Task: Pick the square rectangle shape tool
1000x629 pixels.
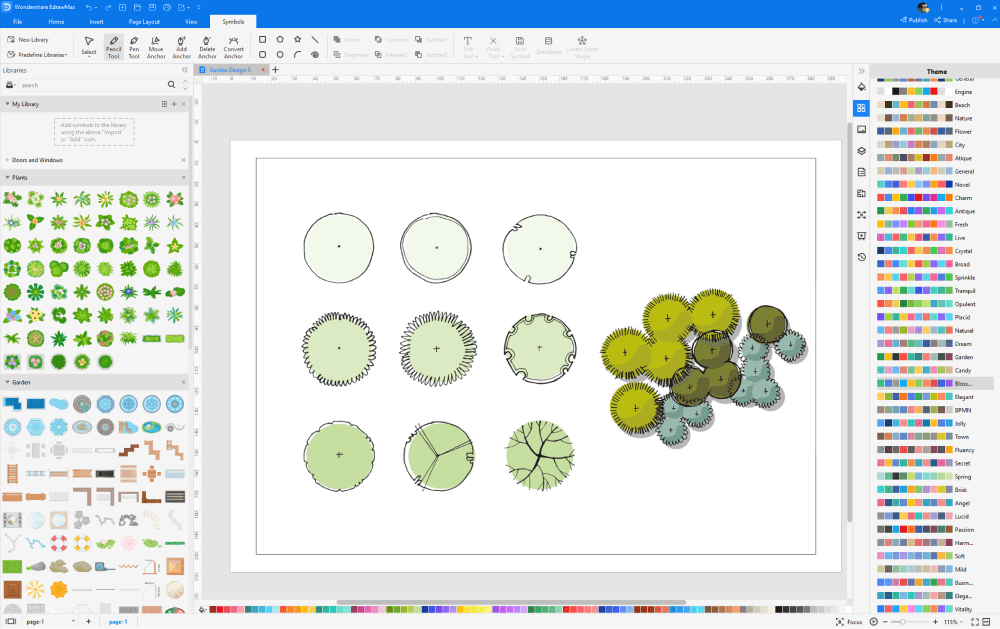Action: pos(262,40)
